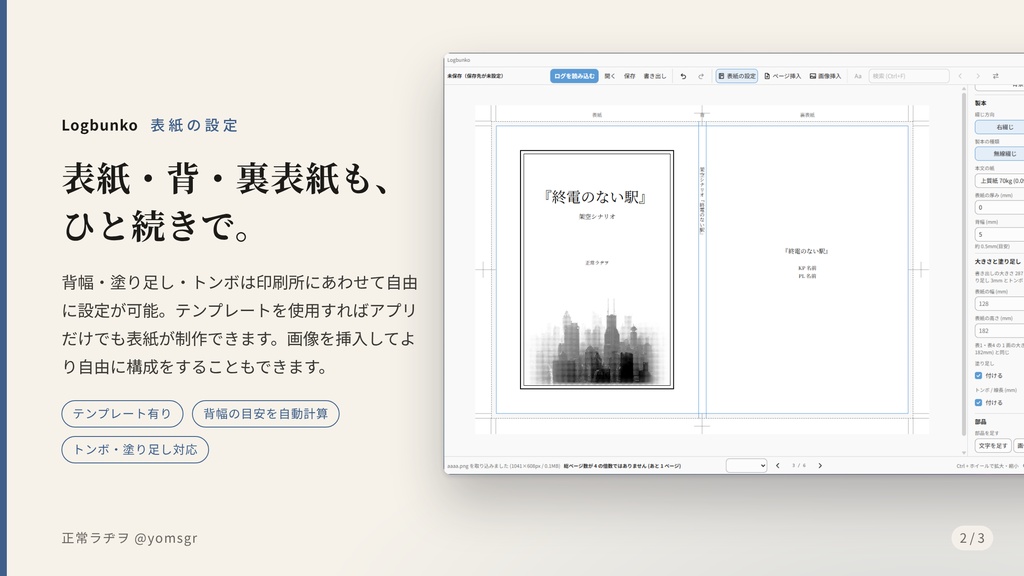Click the city skyline cover image

[597, 343]
